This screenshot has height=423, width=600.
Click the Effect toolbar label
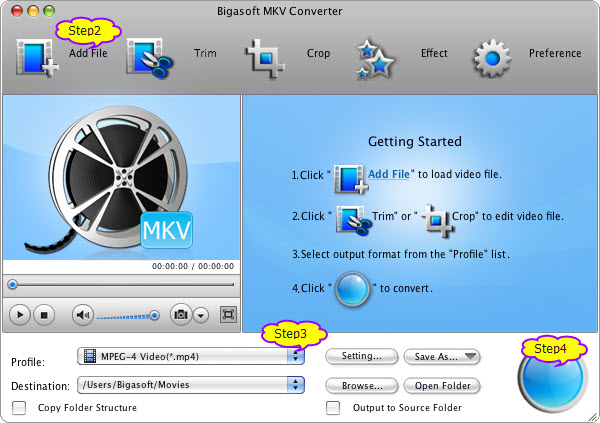tap(434, 53)
